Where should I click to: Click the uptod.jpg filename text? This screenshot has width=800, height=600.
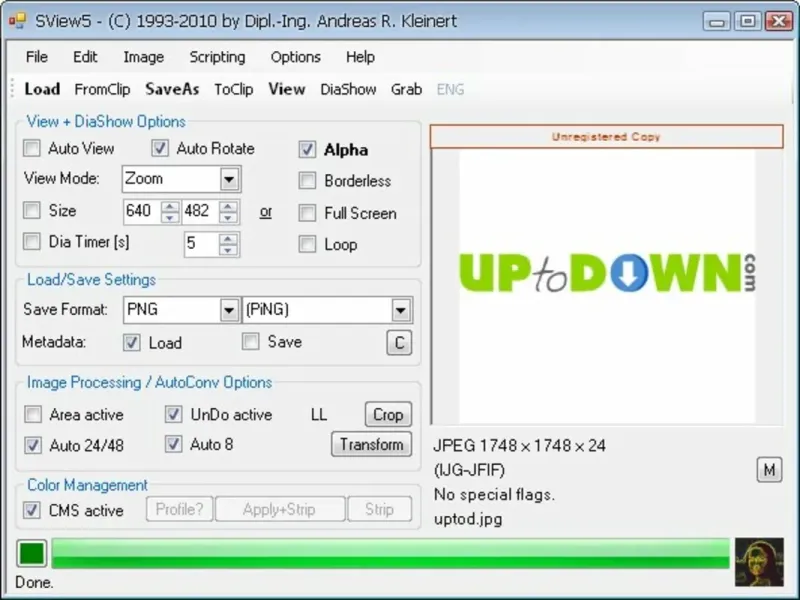(x=468, y=519)
